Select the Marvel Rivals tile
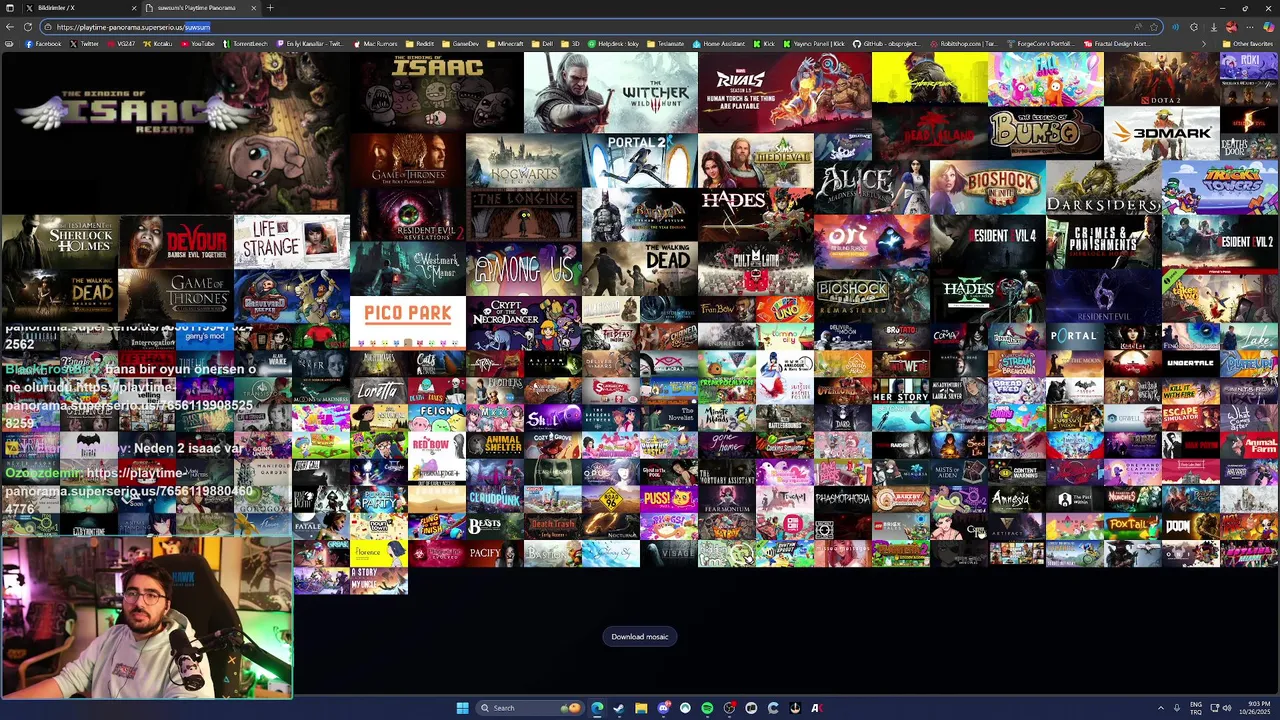The width and height of the screenshot is (1280, 720). (x=785, y=92)
